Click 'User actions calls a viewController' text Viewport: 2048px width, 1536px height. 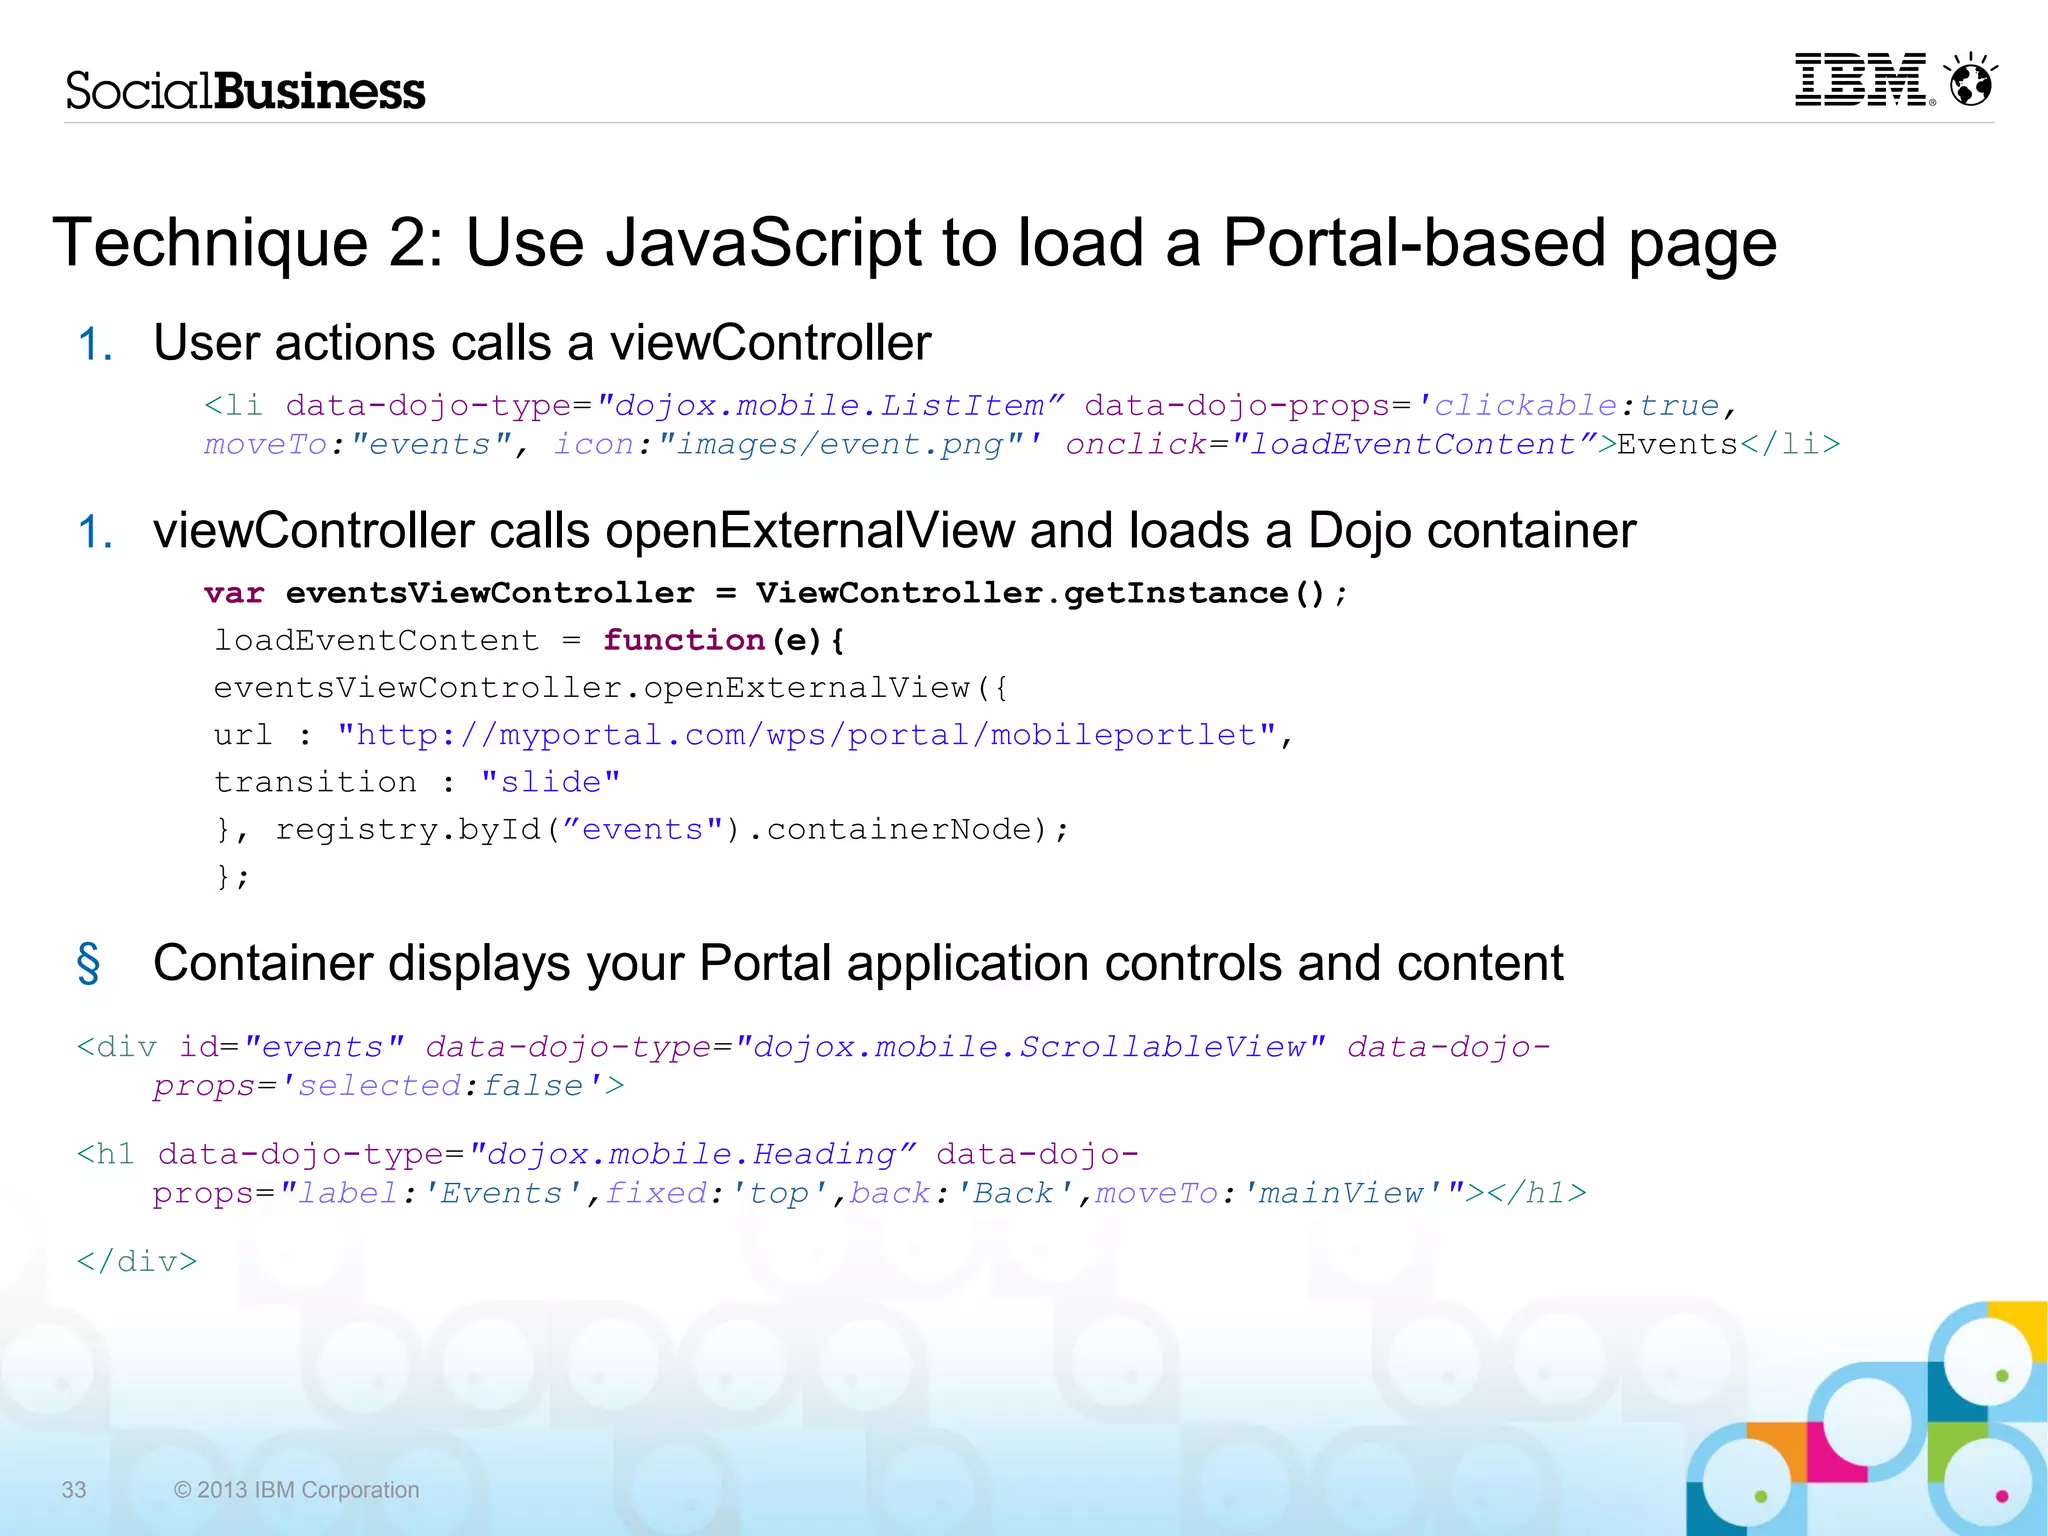point(542,343)
